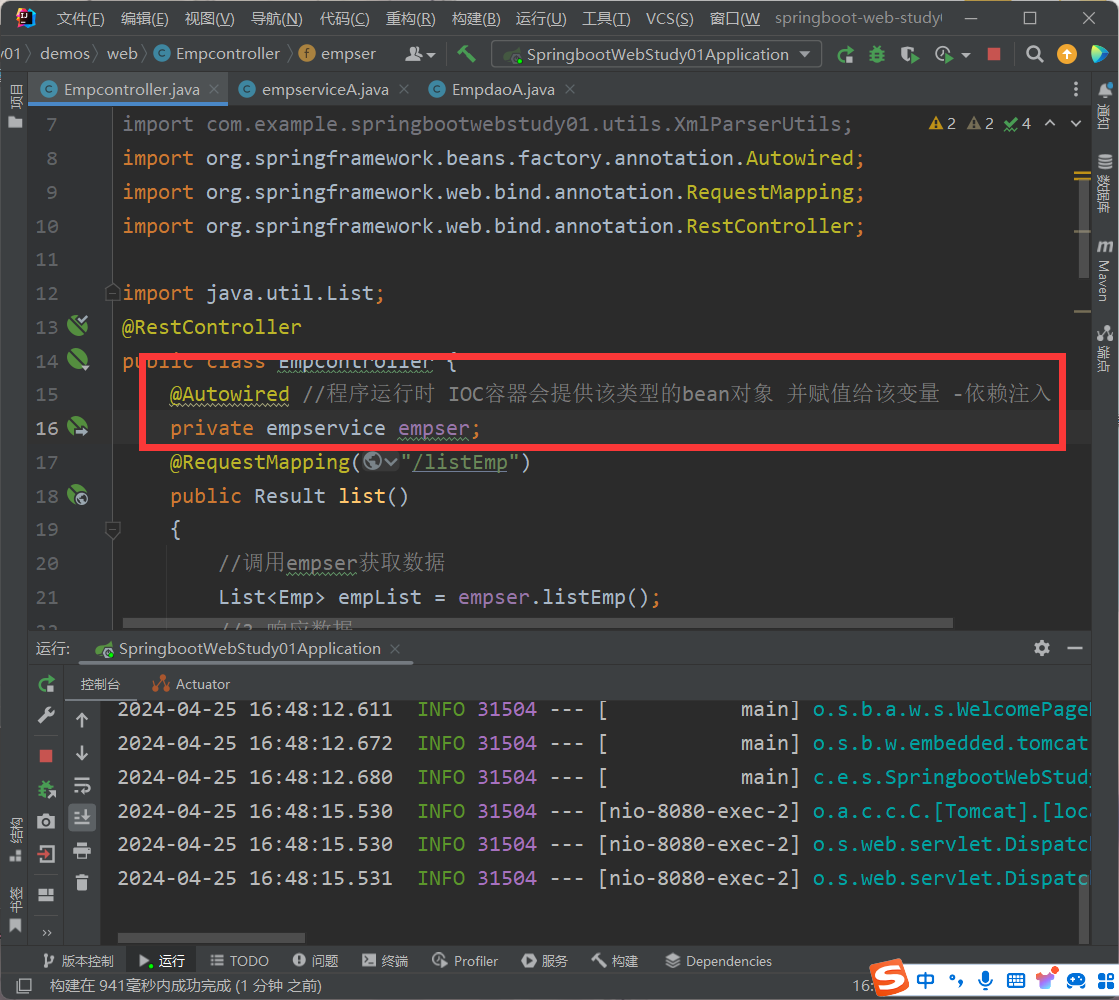Viewport: 1119px width, 1000px height.
Task: Expand the request mapping URL globe dropdown
Action: point(382,462)
